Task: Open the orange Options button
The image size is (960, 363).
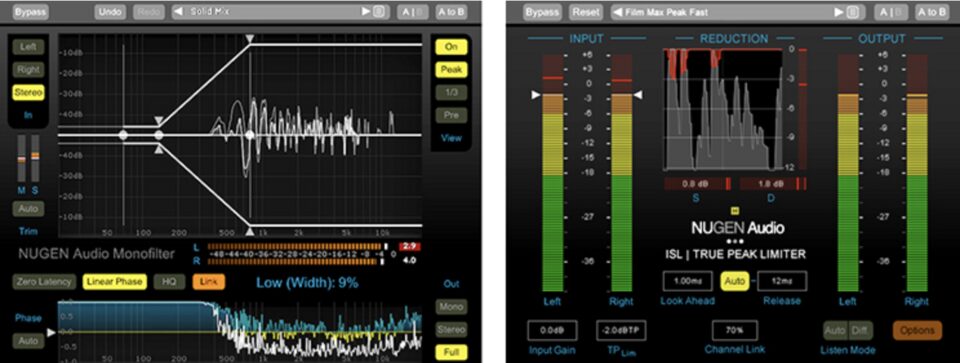Action: pyautogui.click(x=917, y=331)
